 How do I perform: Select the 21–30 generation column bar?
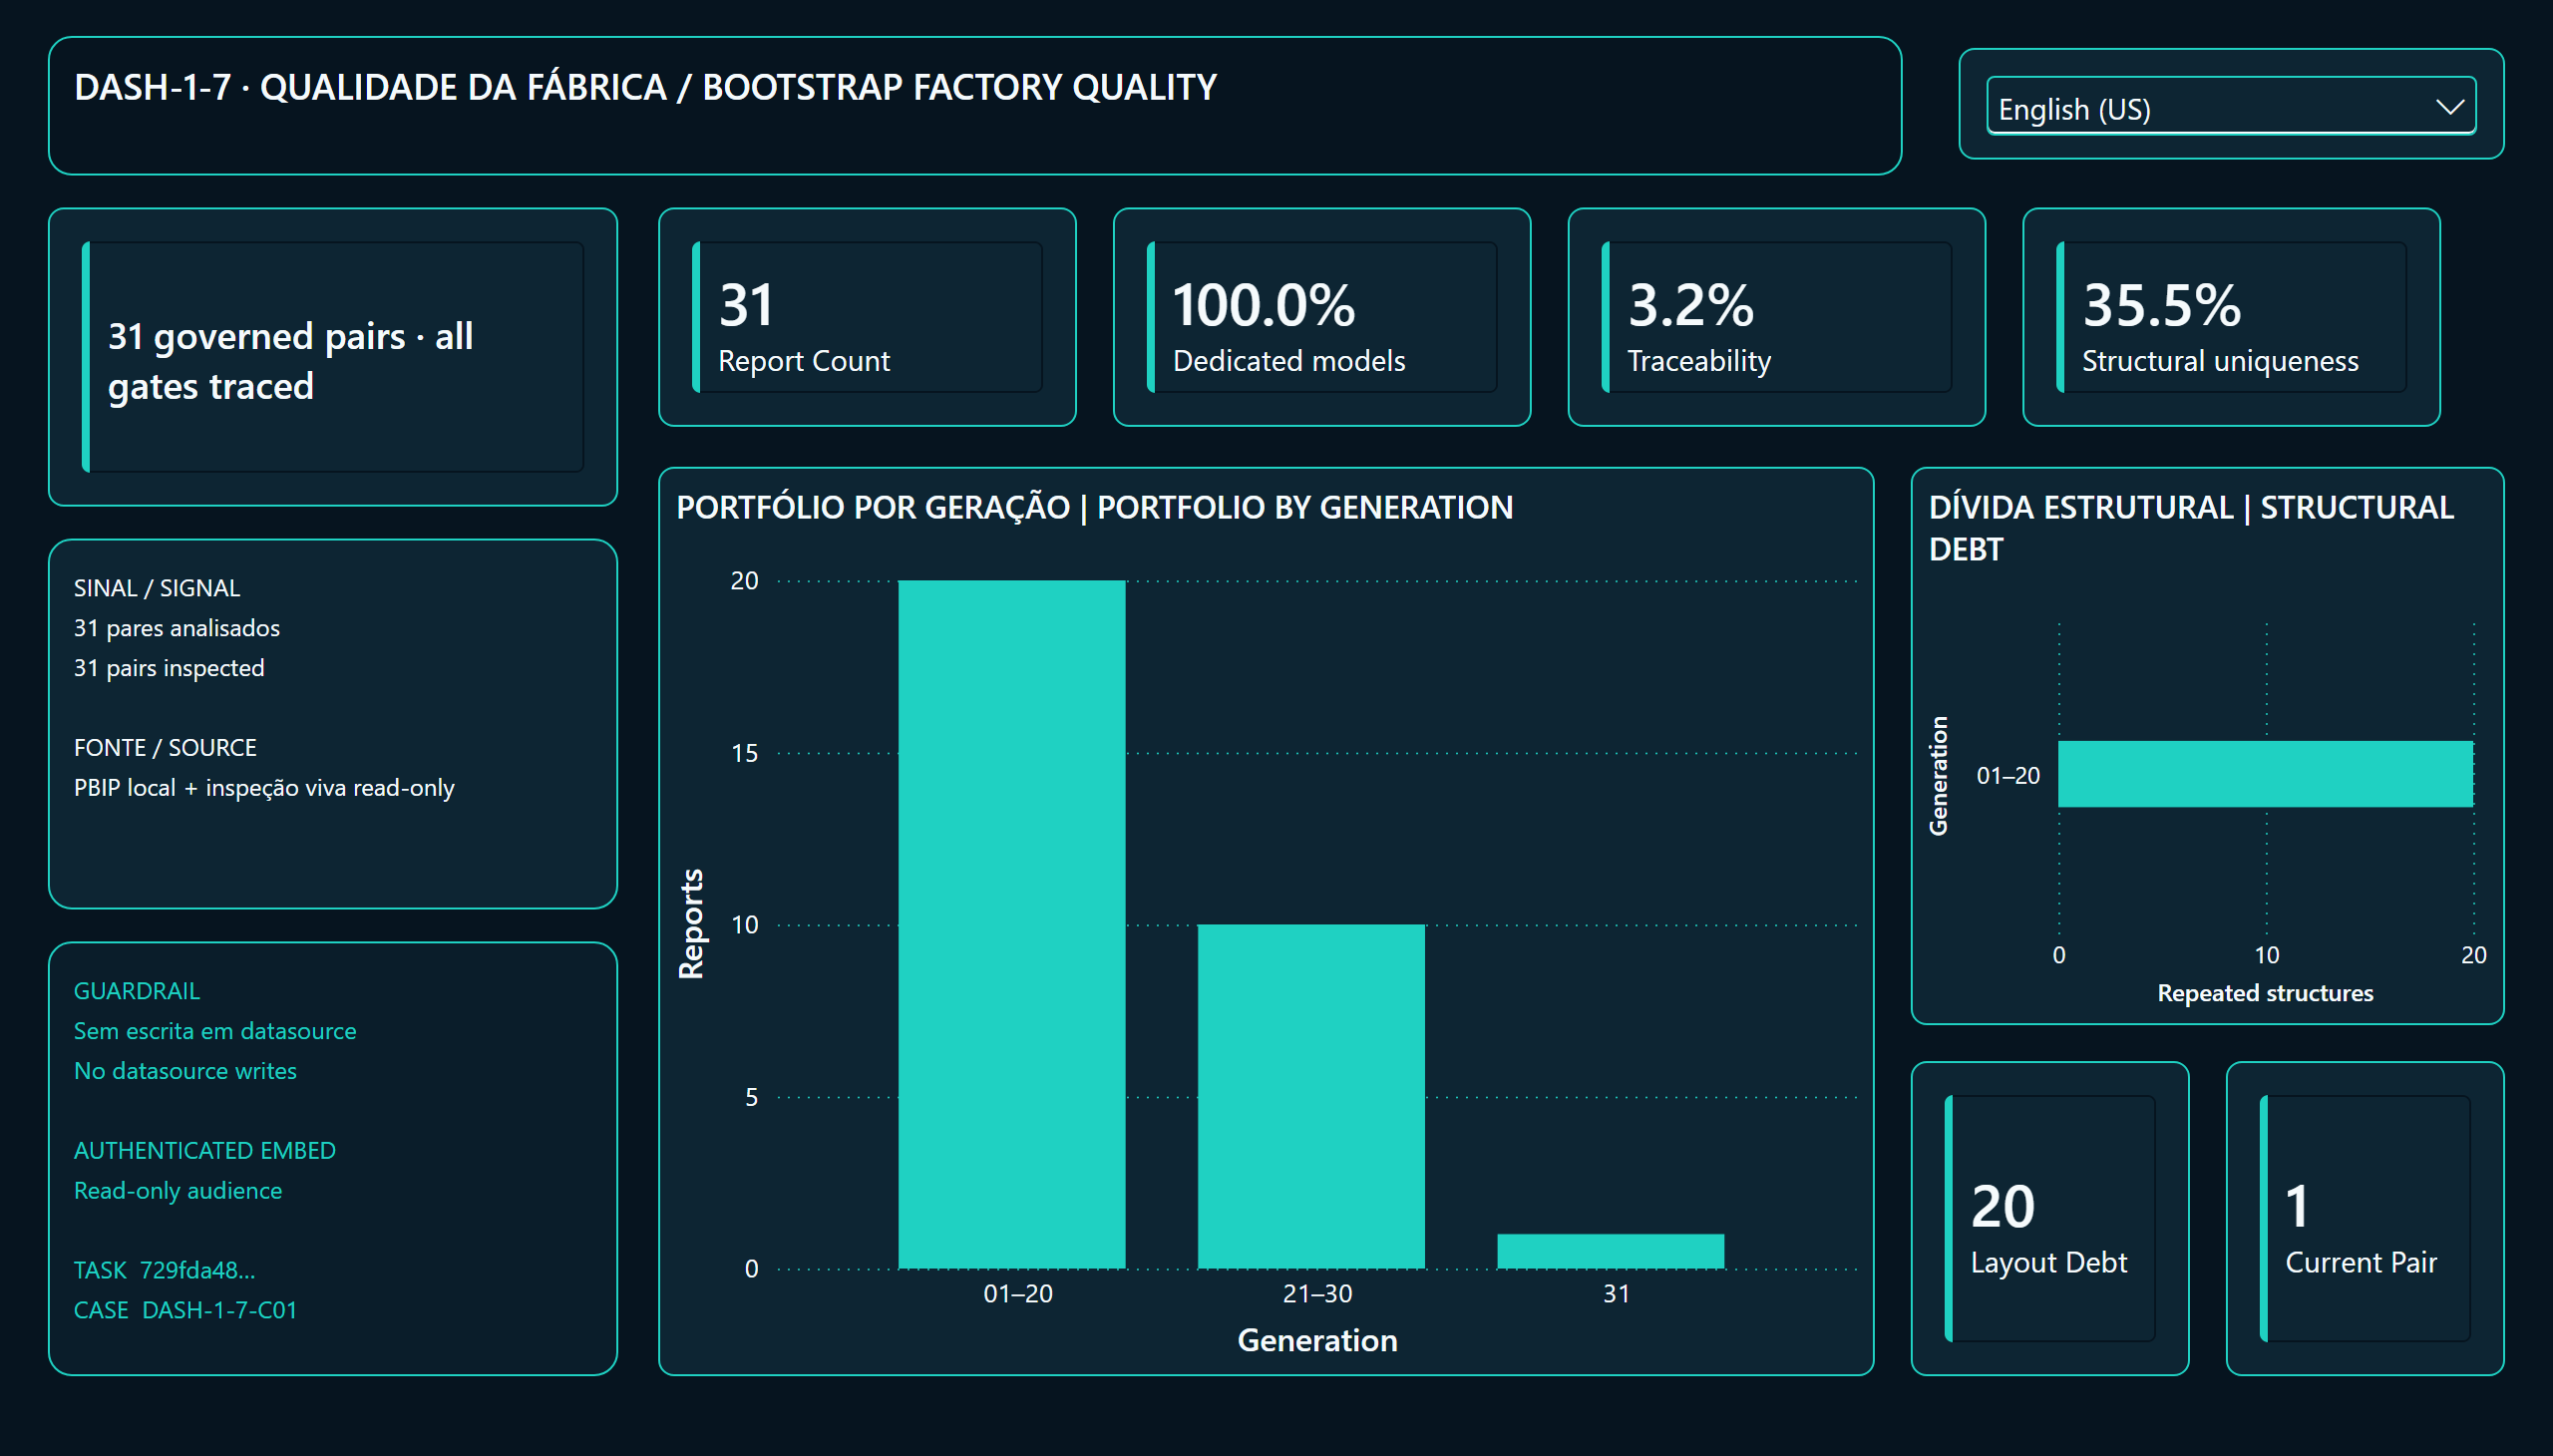1311,1096
